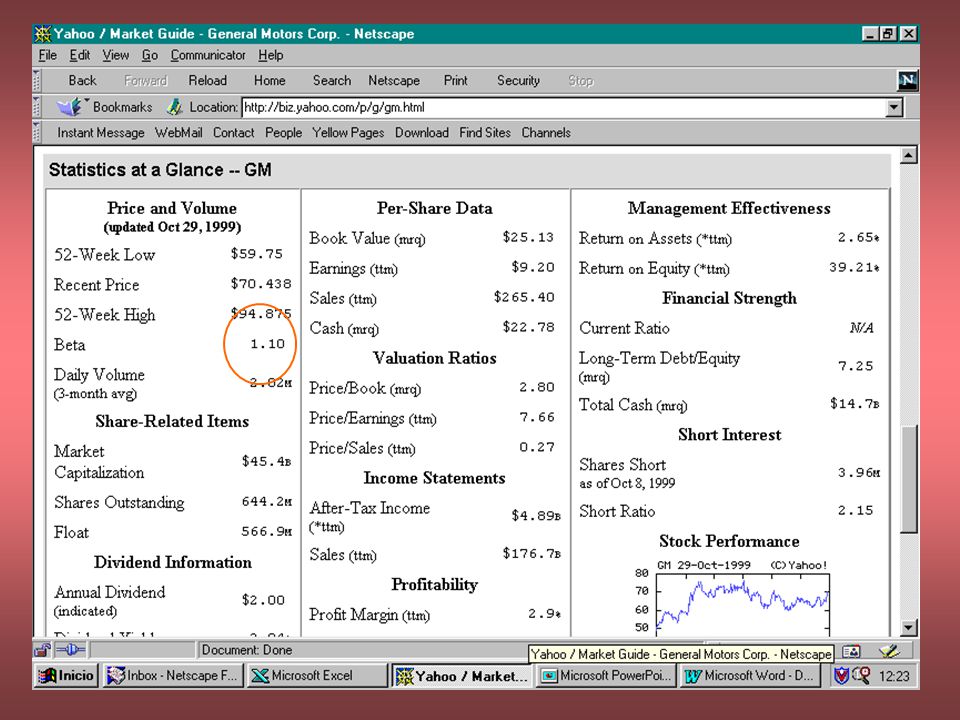Click the 'Statistics at a Glance -- GM' heading
960x720 pixels.
coord(160,170)
